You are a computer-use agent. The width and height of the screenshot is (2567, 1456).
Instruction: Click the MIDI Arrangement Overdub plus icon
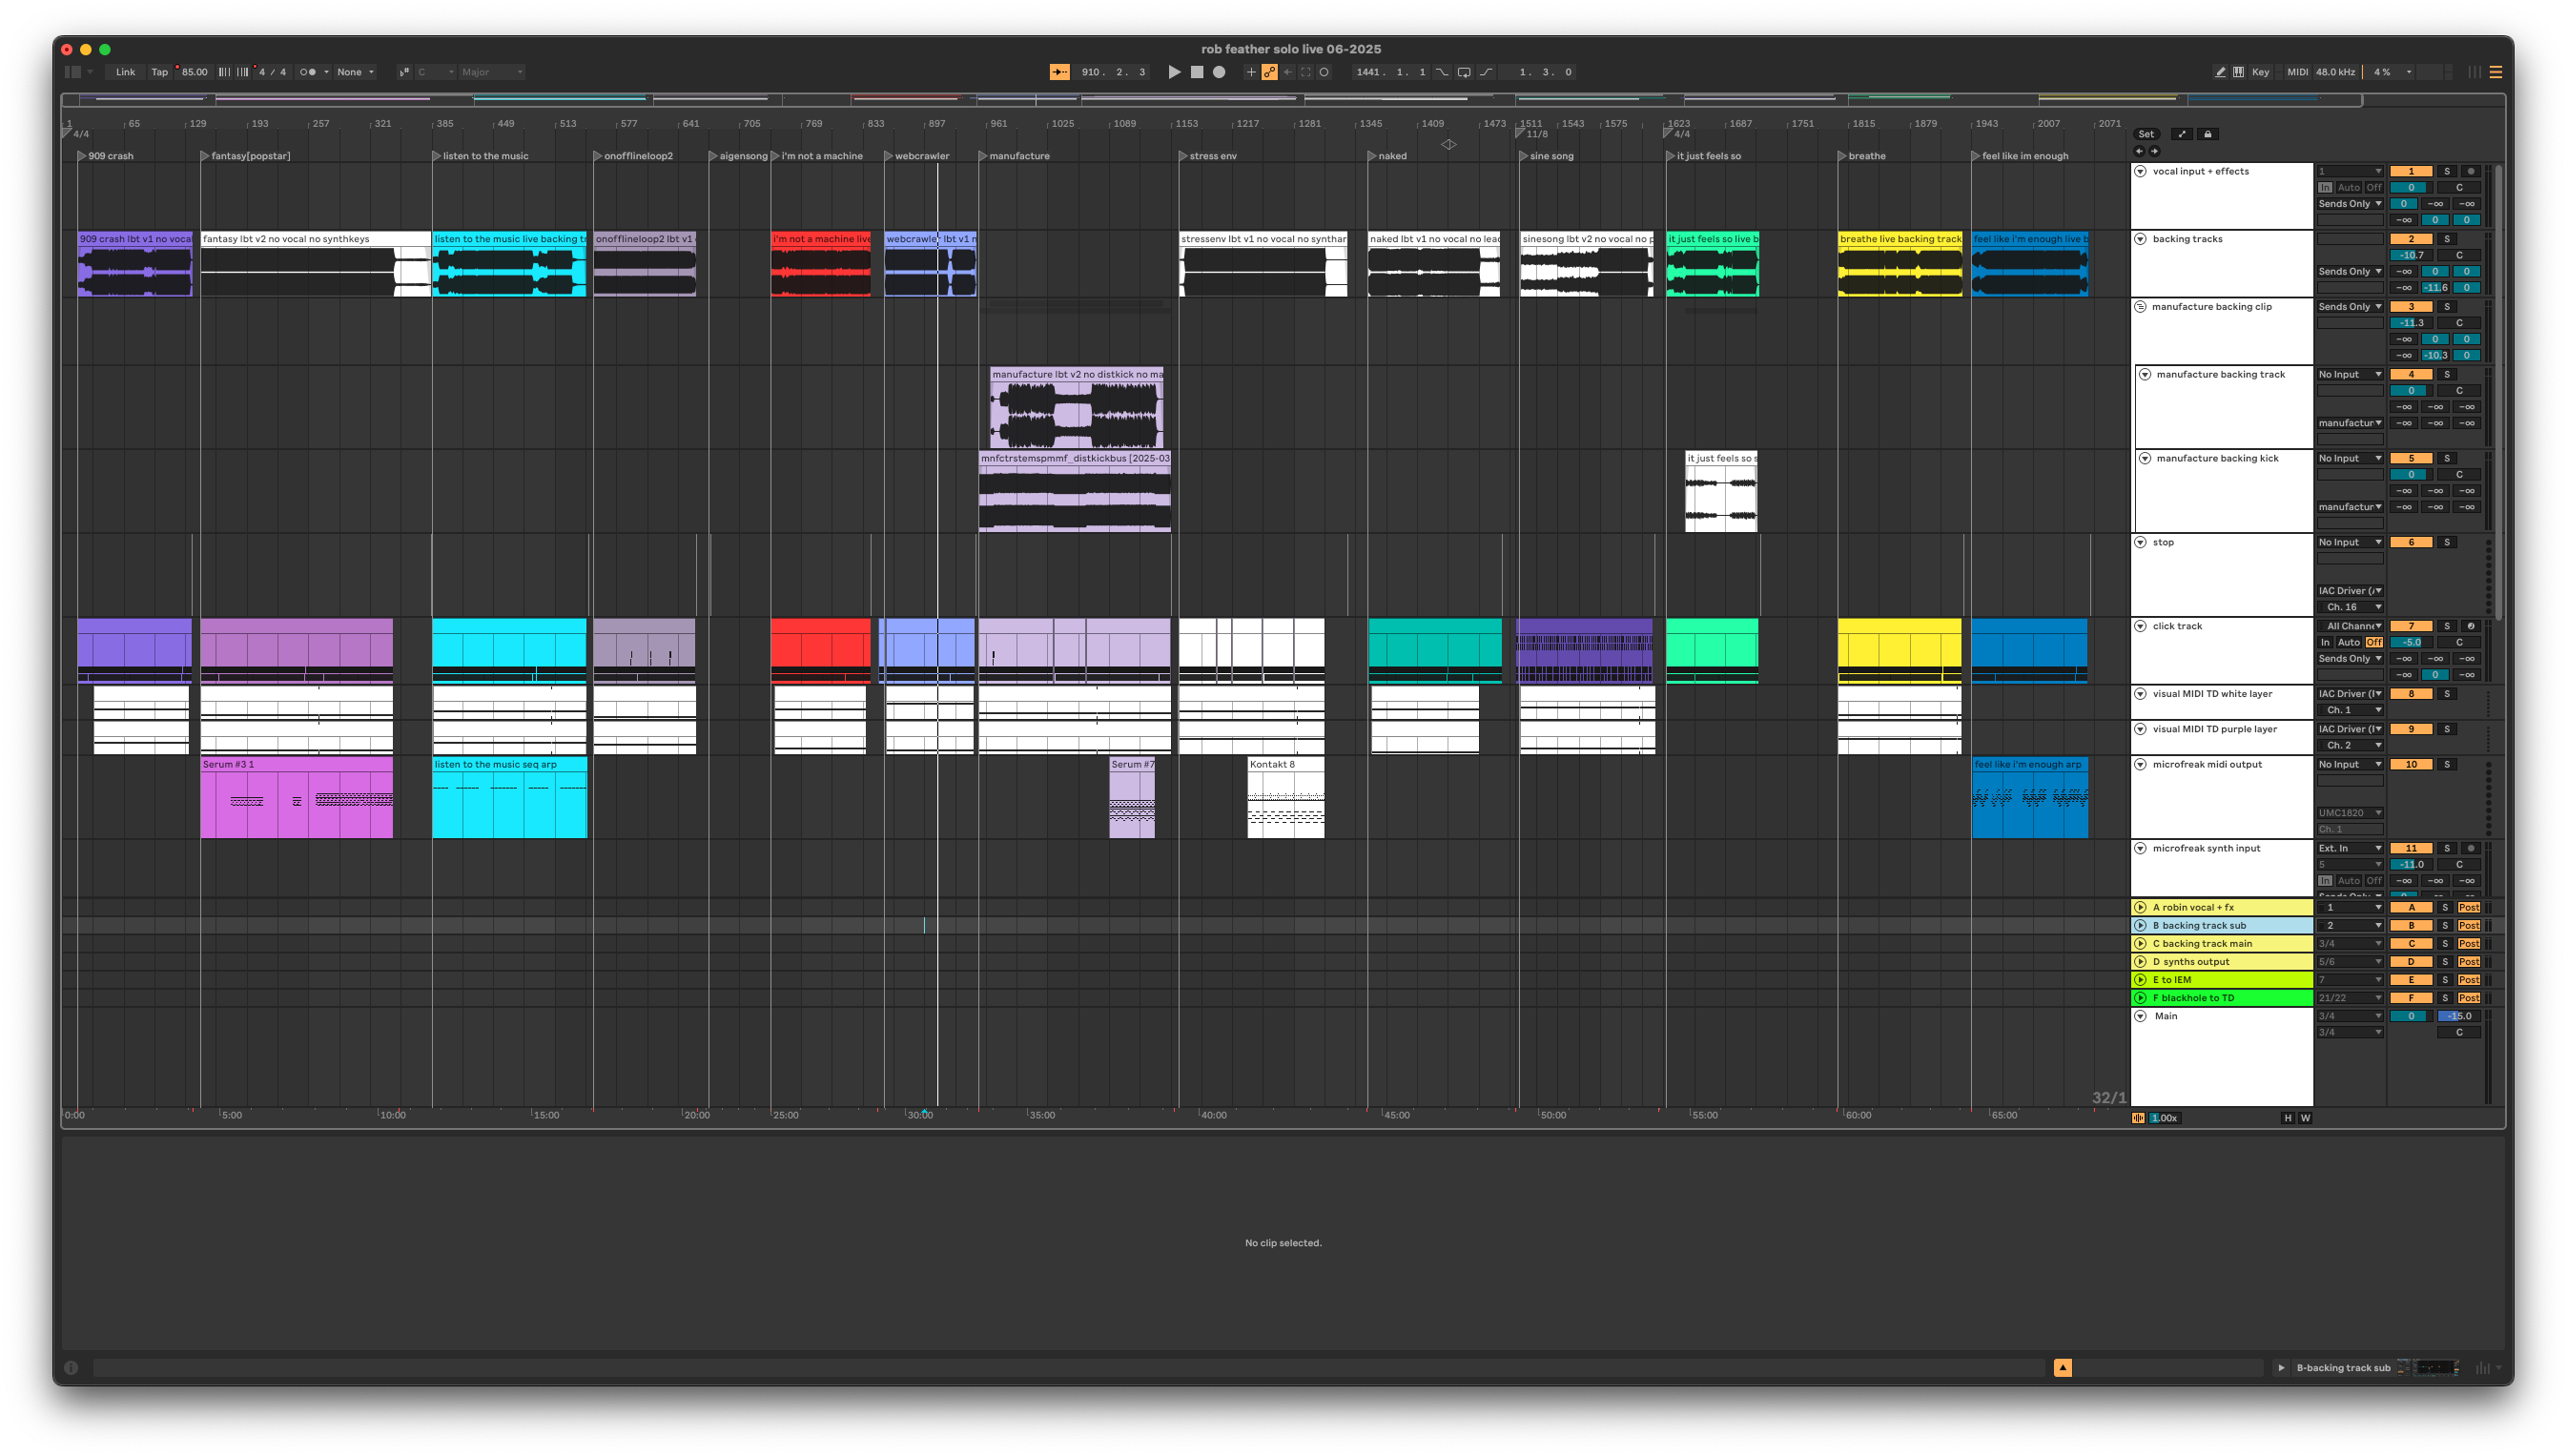point(1252,72)
